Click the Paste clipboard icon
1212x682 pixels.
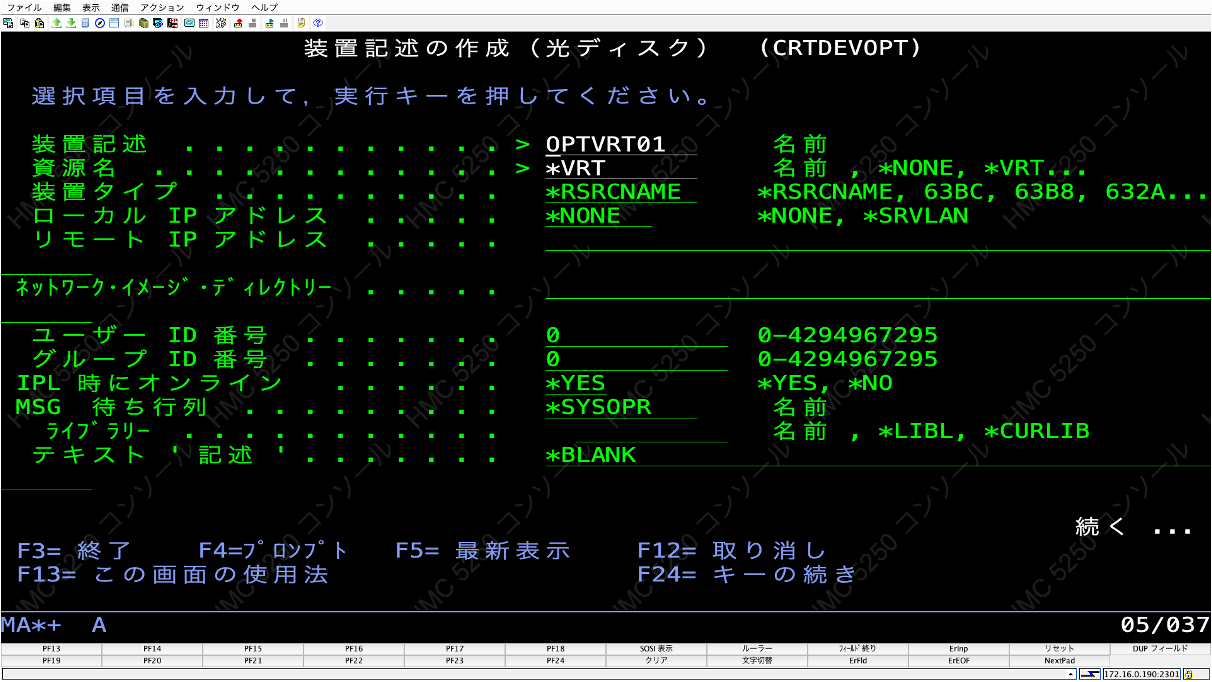coord(39,22)
